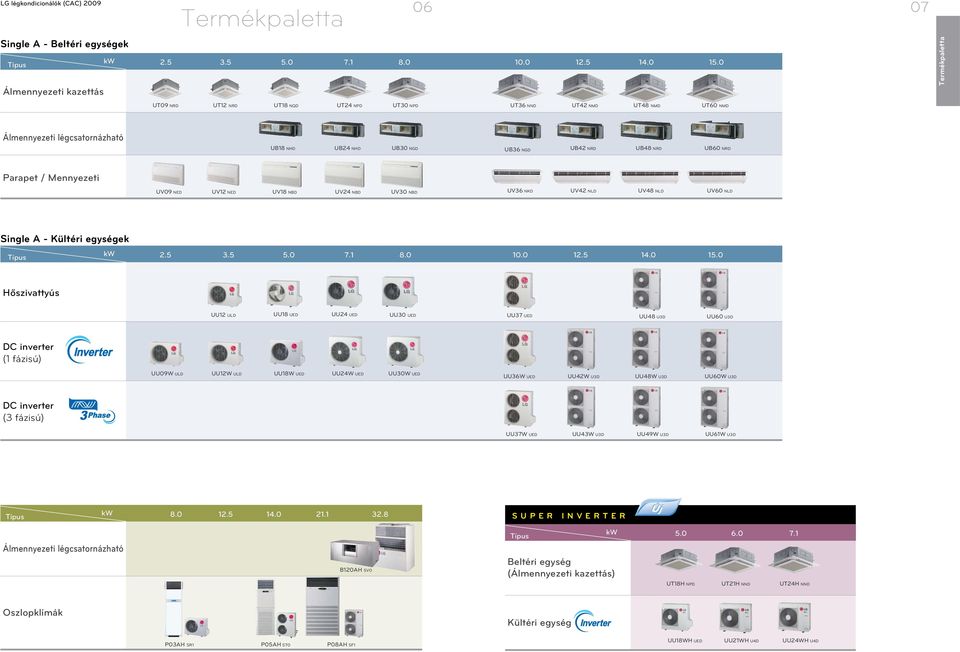Click the Inverter logo next to Kültéri egység
This screenshot has height=652, width=960.
click(593, 622)
